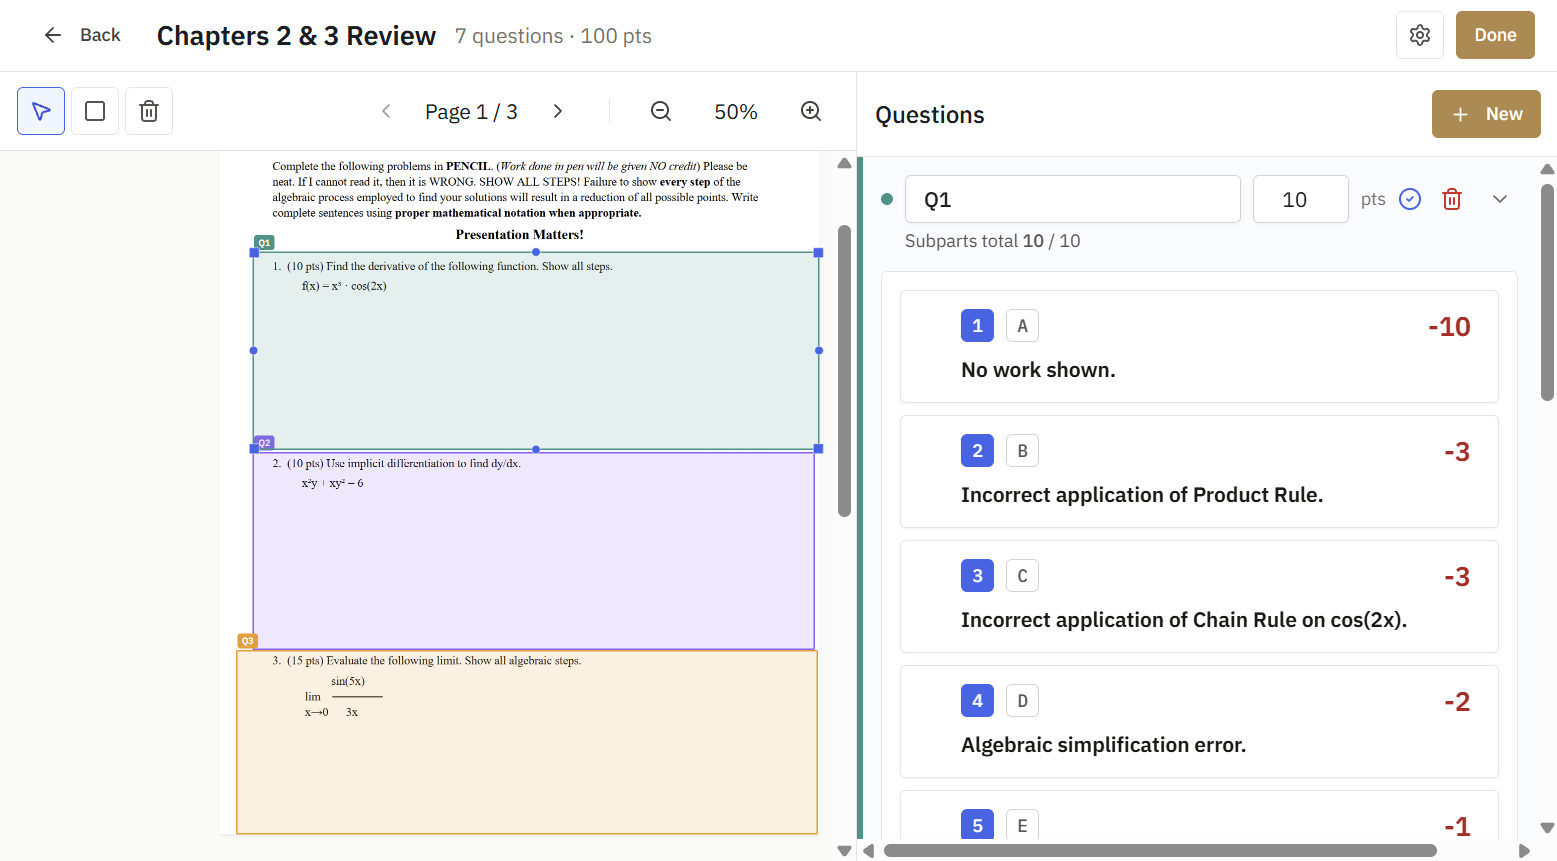Go to the previous page chevron
The image size is (1557, 861).
coord(386,111)
